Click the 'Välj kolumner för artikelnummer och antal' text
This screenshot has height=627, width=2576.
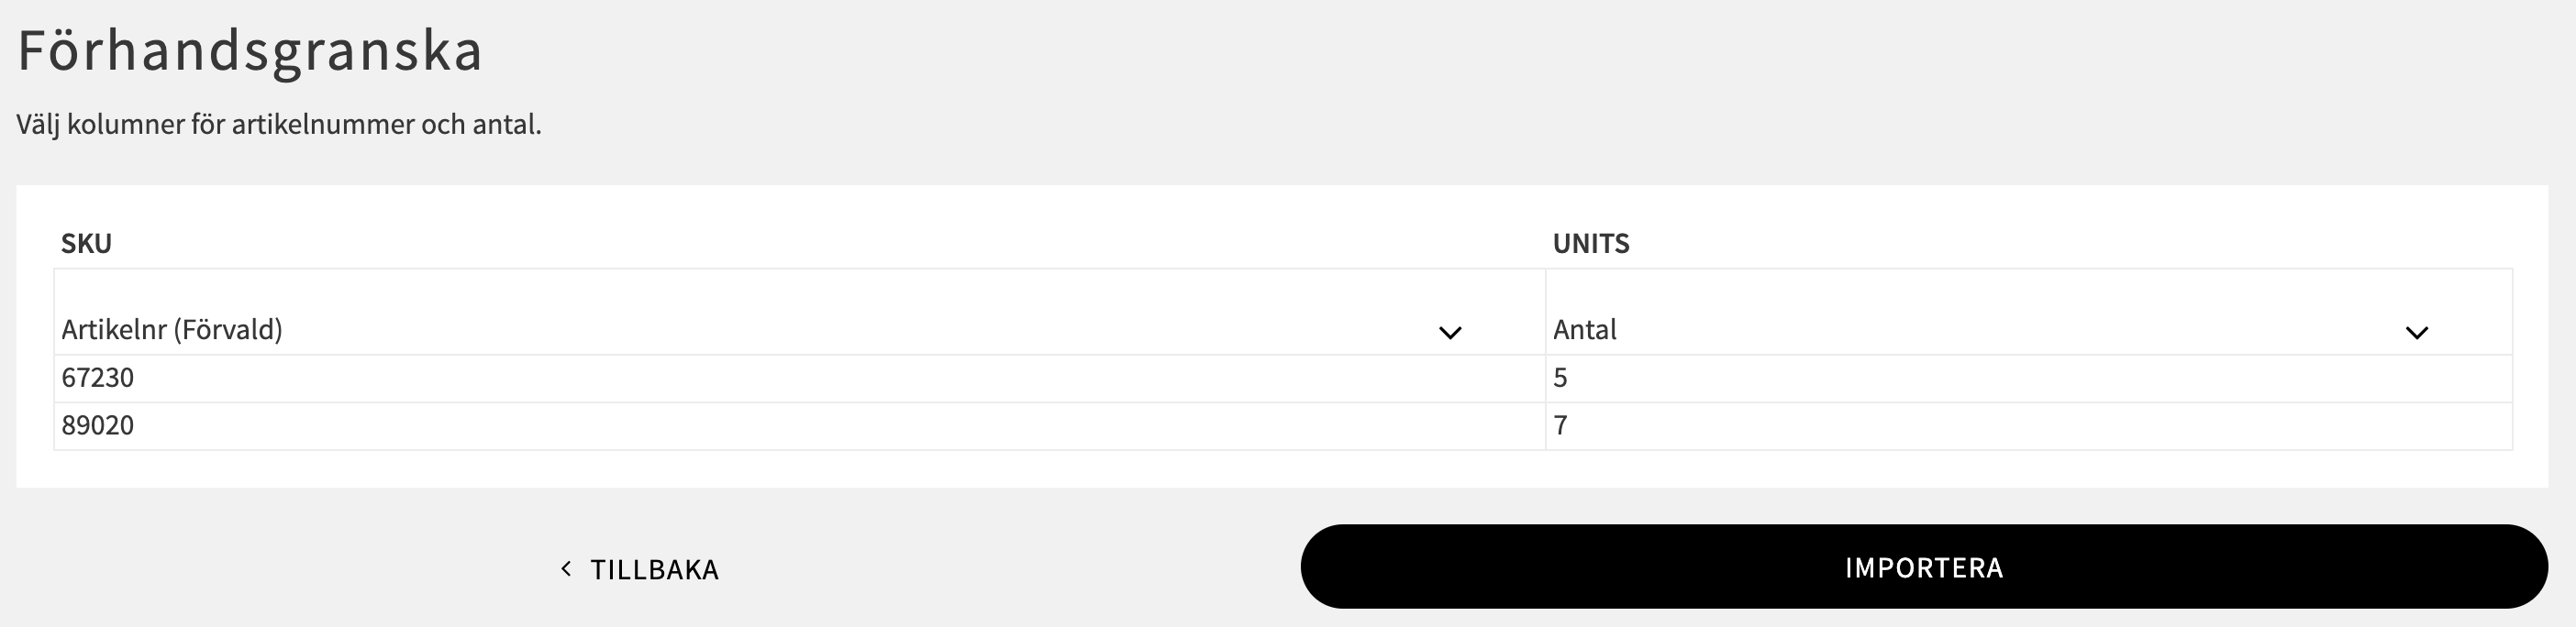click(278, 125)
